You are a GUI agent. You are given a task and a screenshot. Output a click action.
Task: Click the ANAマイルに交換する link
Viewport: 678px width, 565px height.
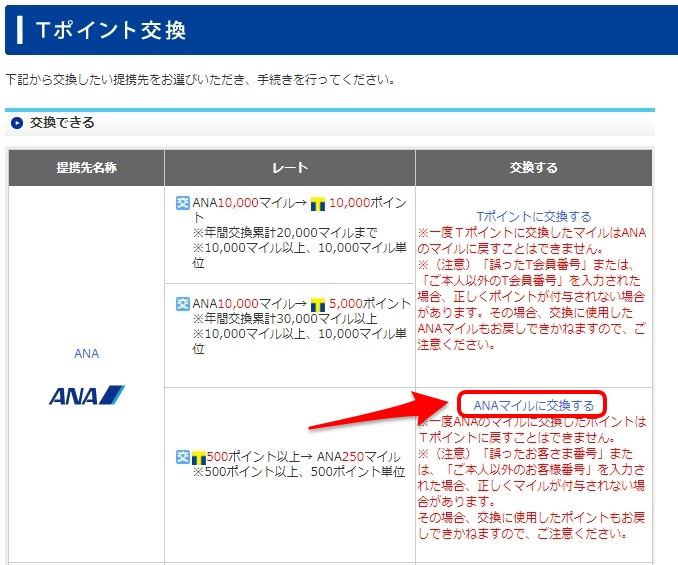534,405
